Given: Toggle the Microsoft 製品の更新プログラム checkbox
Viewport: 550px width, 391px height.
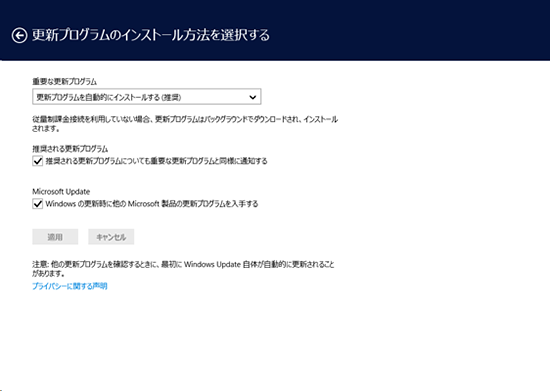Looking at the screenshot, I should pyautogui.click(x=38, y=204).
